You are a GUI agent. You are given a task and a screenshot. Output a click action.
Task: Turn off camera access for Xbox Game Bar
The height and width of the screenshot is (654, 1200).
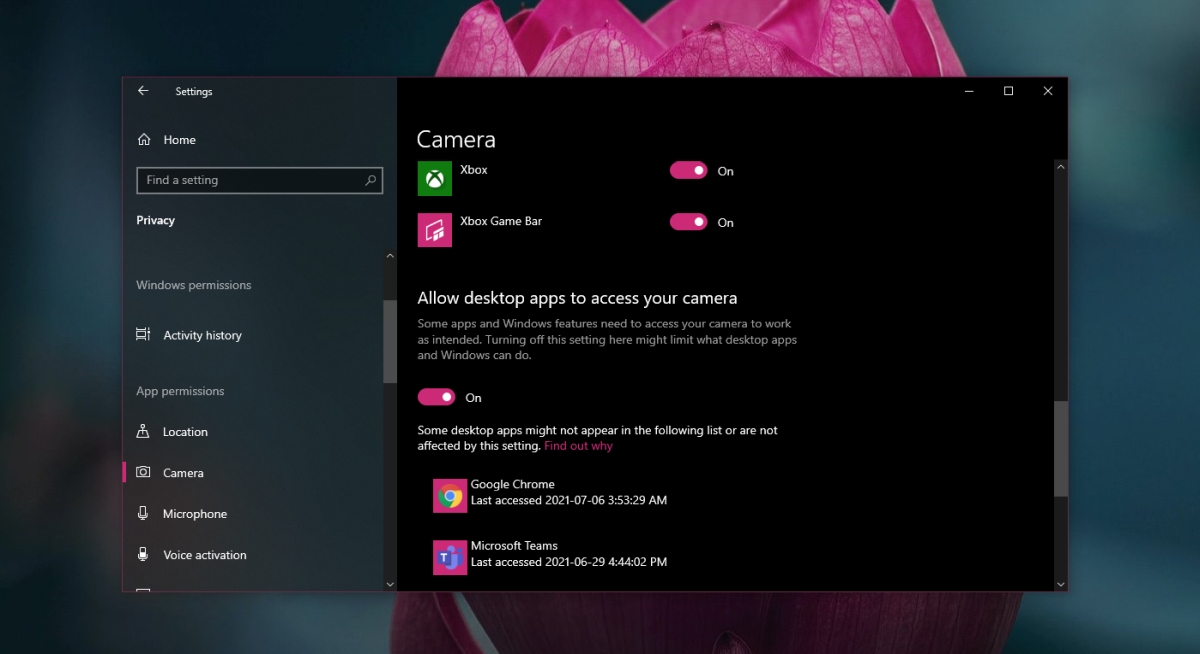[x=688, y=222]
